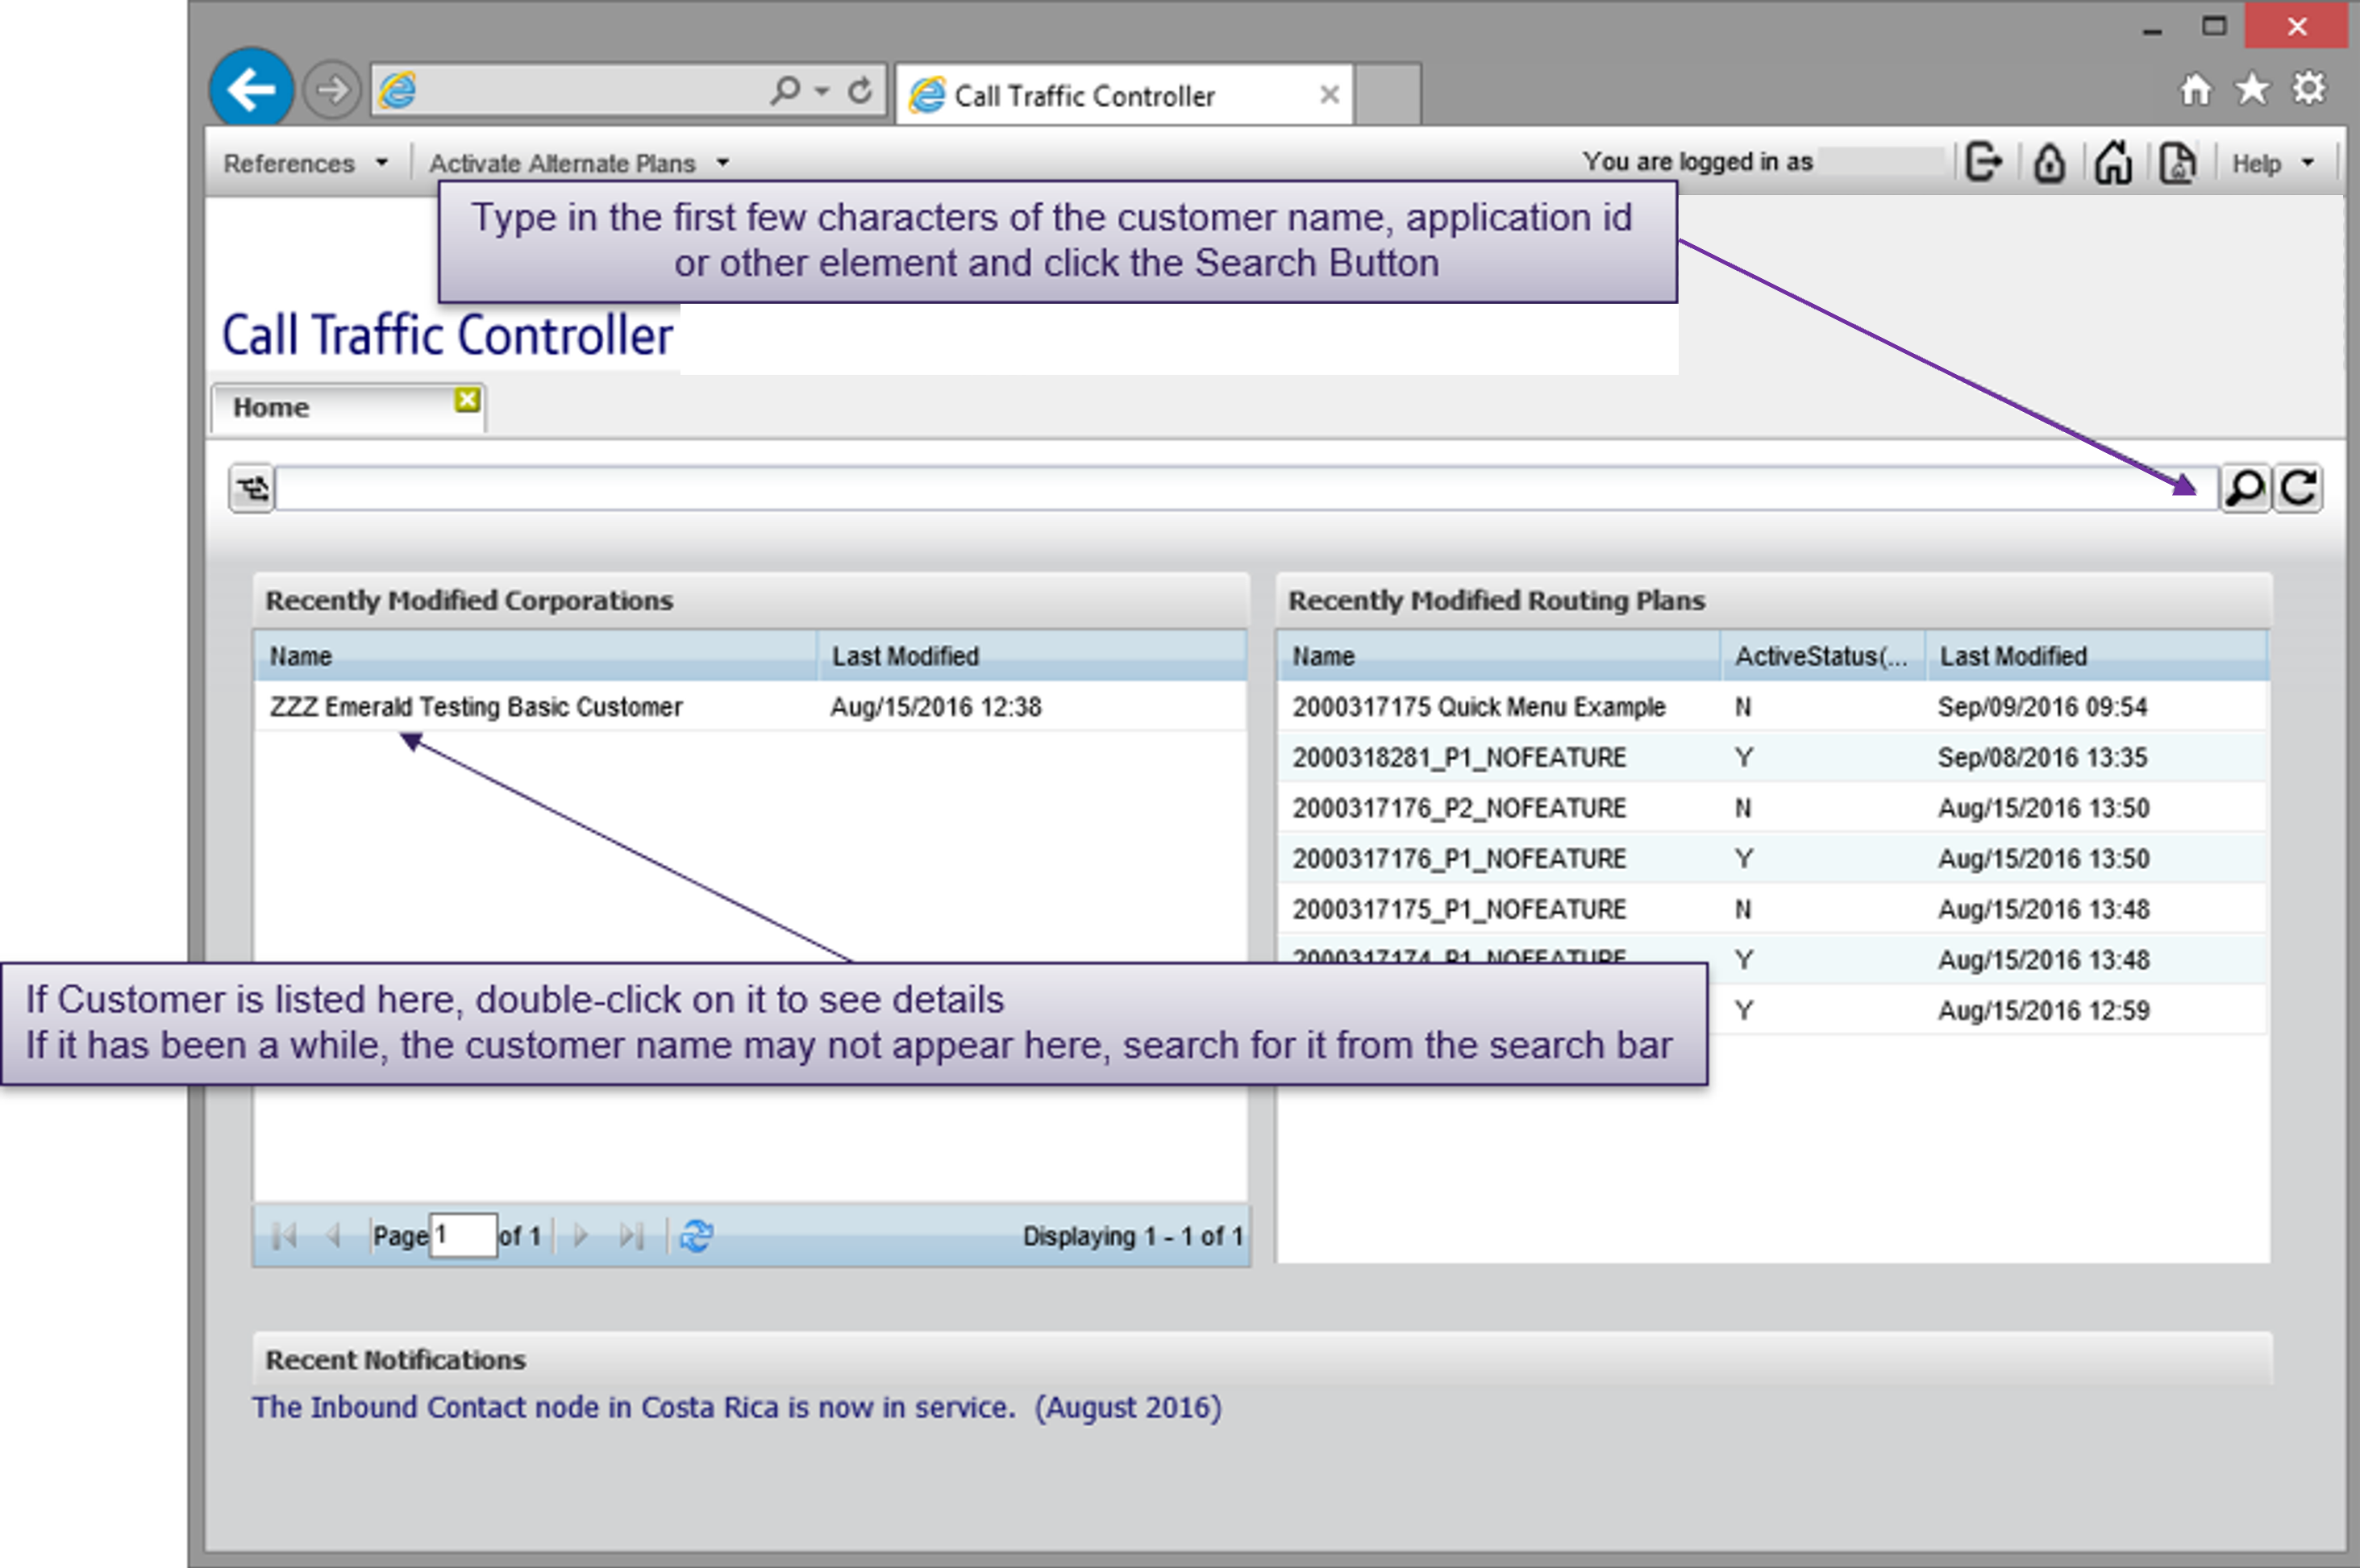Select 2000317175_P1_NOFEATURE routing plan
The height and width of the screenshot is (1568, 2360).
click(1773, 909)
